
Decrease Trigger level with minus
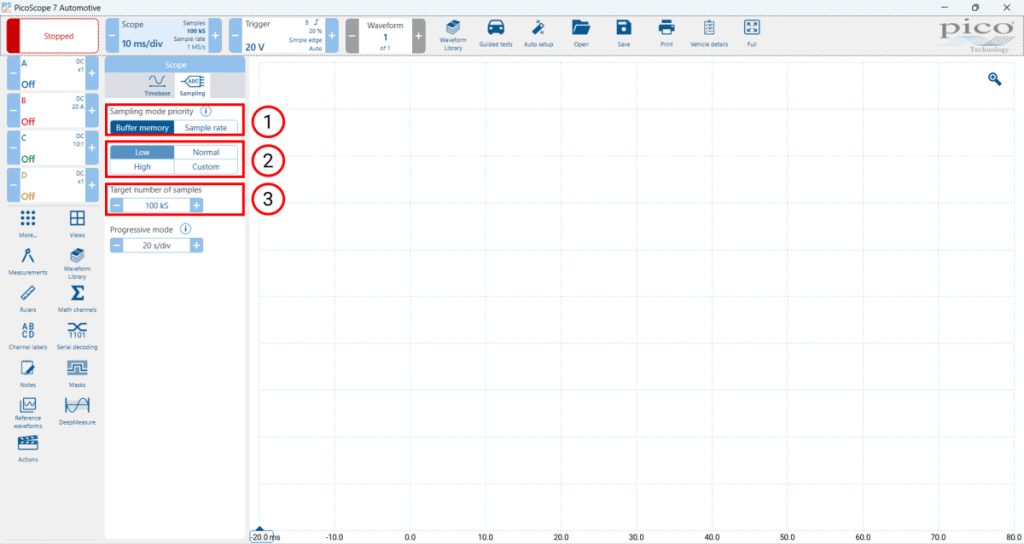point(235,35)
